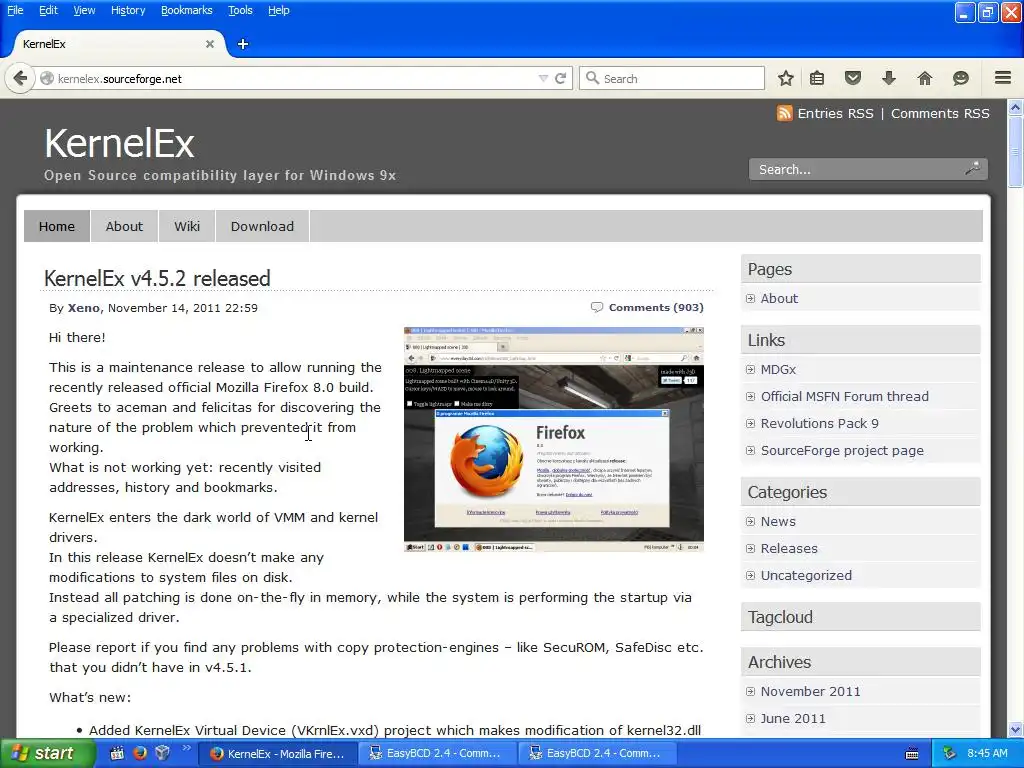1024x768 pixels.
Task: Open the Pocket icon in toolbar
Action: [x=853, y=78]
